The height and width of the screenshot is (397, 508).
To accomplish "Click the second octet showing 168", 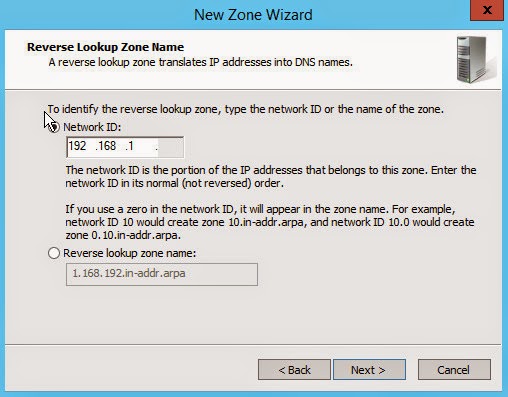I will (x=106, y=146).
